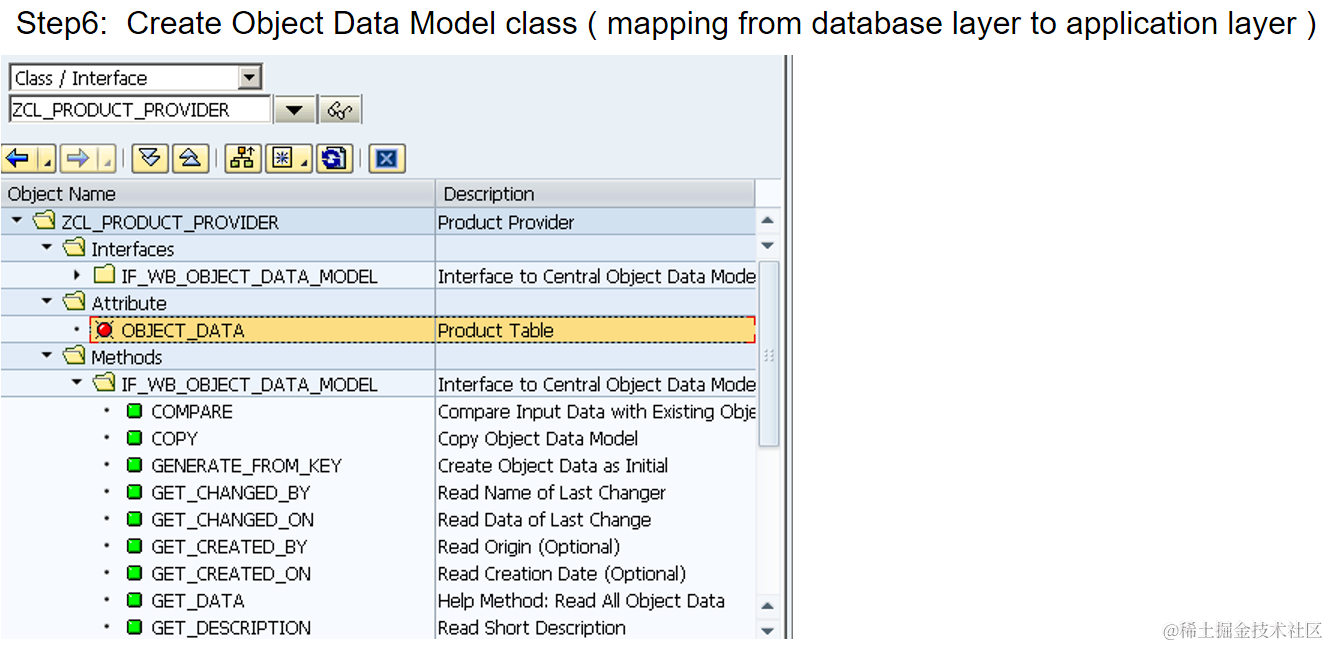Image resolution: width=1329 pixels, height=647 pixels.
Task: Click the scroll down arrow at list bottom
Action: (768, 630)
